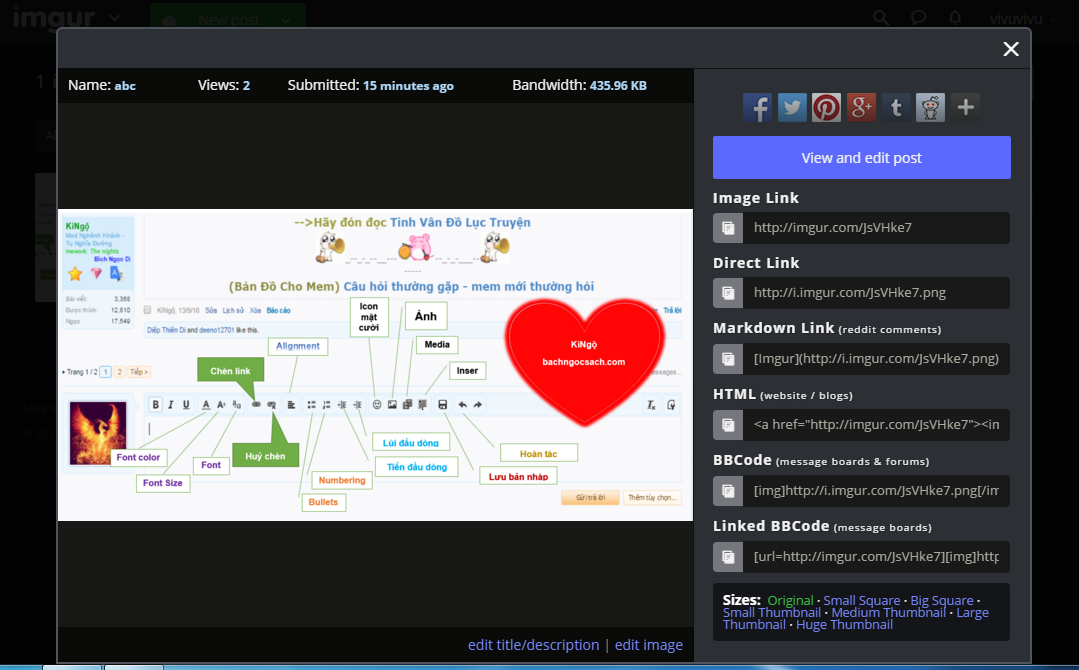This screenshot has width=1079, height=670.
Task: Click the Pinterest share icon
Action: [827, 107]
